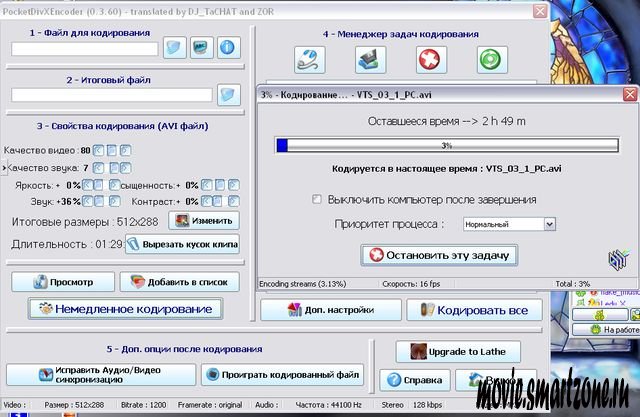Open source file browse icon in section 1

point(175,48)
